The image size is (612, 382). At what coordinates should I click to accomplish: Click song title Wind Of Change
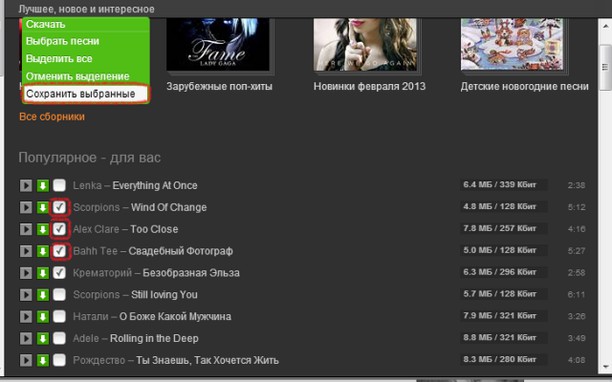click(x=169, y=207)
